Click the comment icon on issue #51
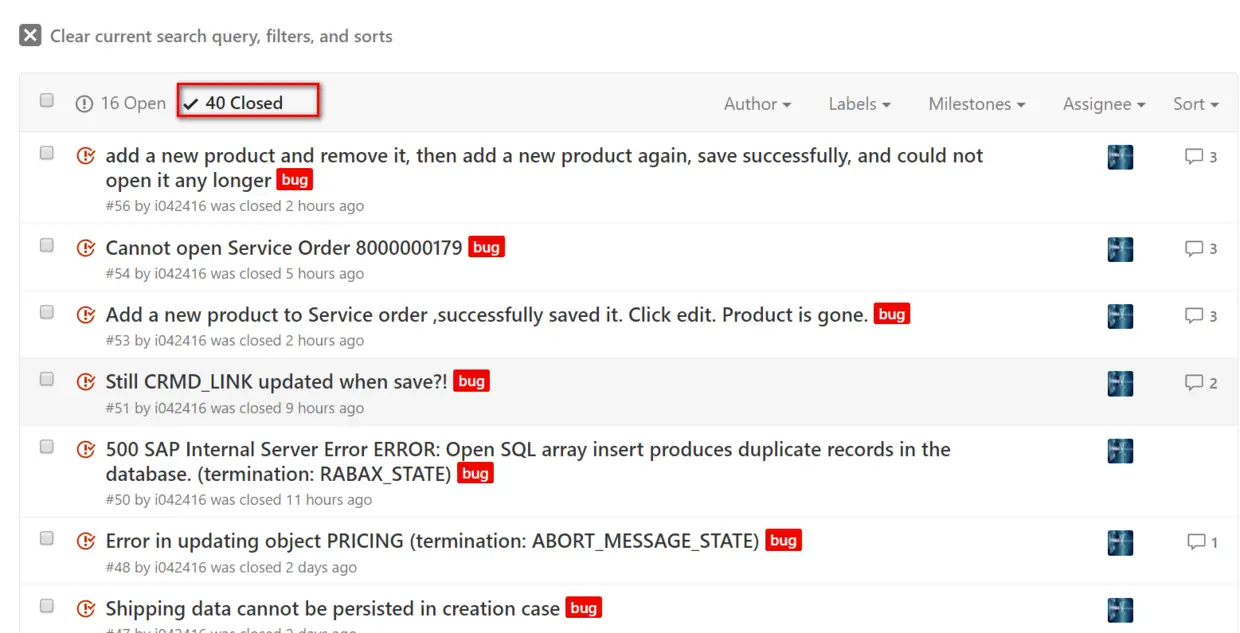Image resolution: width=1240 pixels, height=633 pixels. 1194,382
